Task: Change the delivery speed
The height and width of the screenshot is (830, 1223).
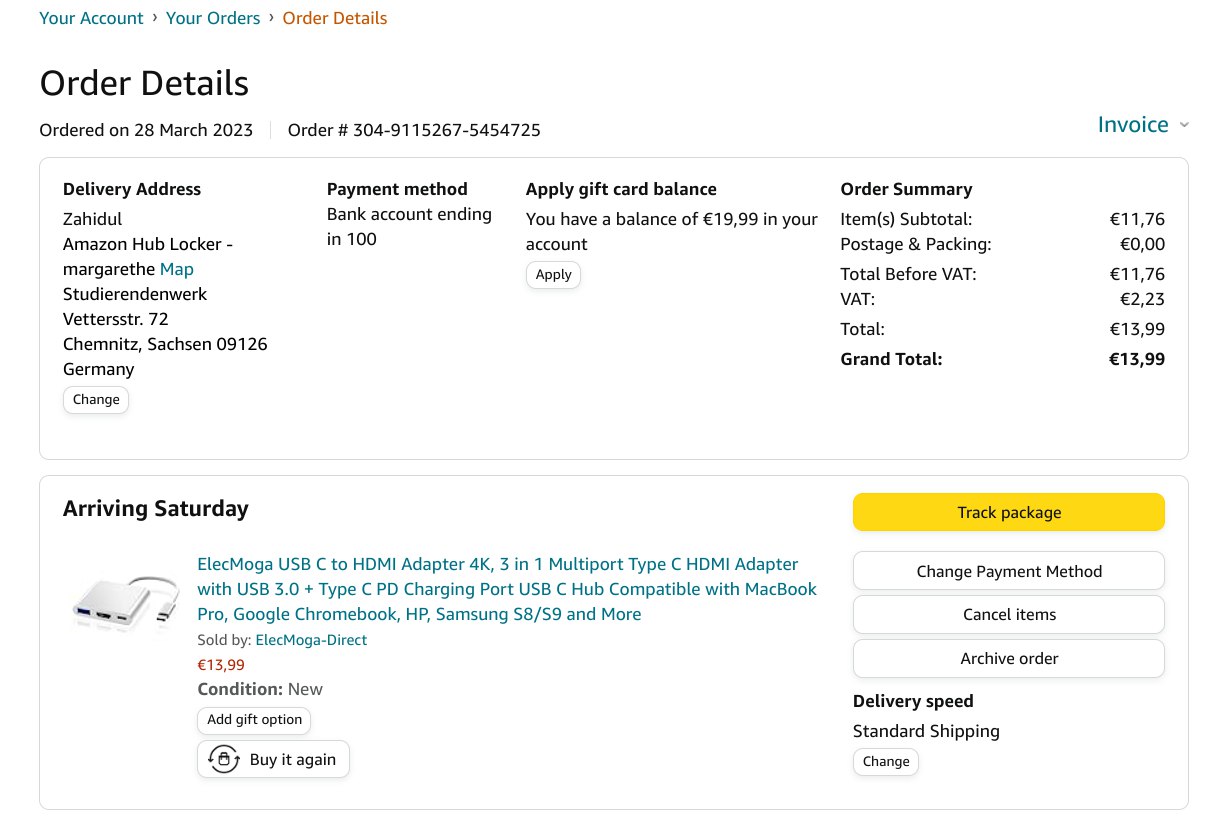Action: [885, 762]
